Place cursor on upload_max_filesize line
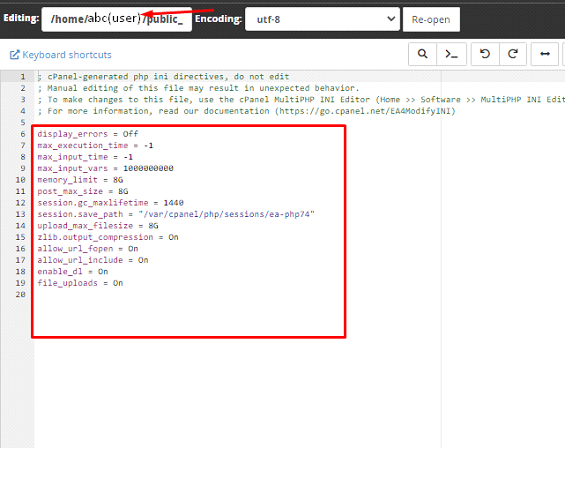Image resolution: width=567 pixels, height=484 pixels. (98, 226)
